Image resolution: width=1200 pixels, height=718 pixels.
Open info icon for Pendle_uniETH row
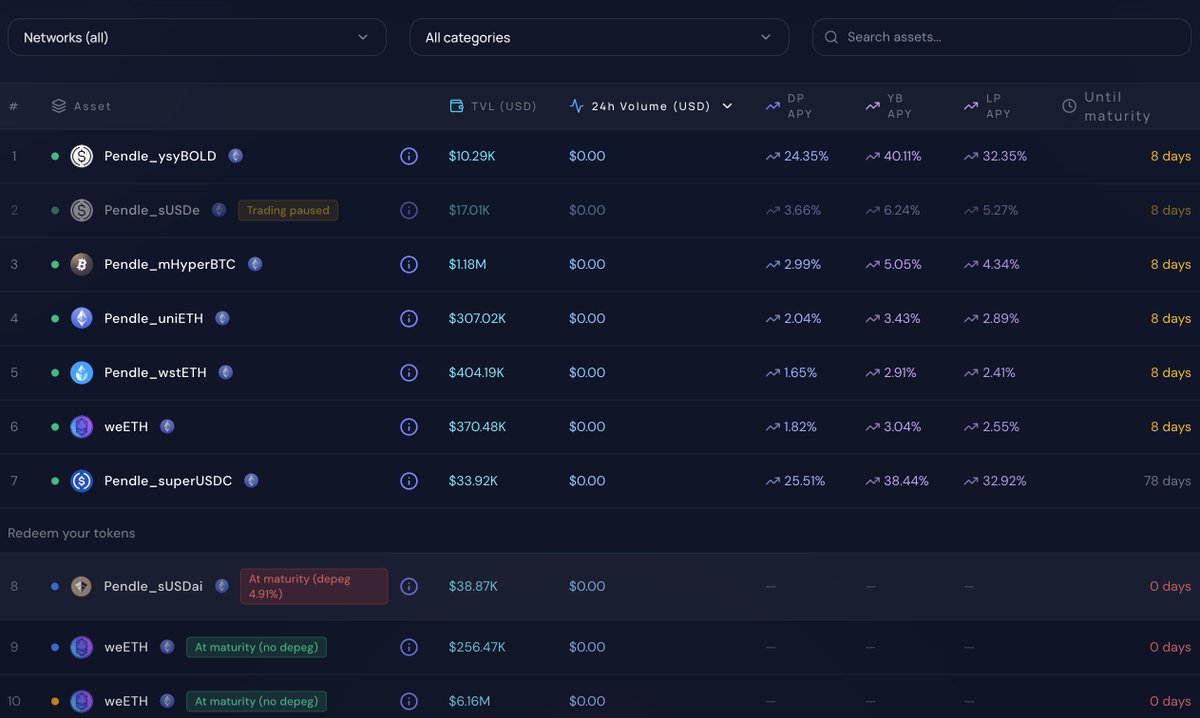click(408, 318)
